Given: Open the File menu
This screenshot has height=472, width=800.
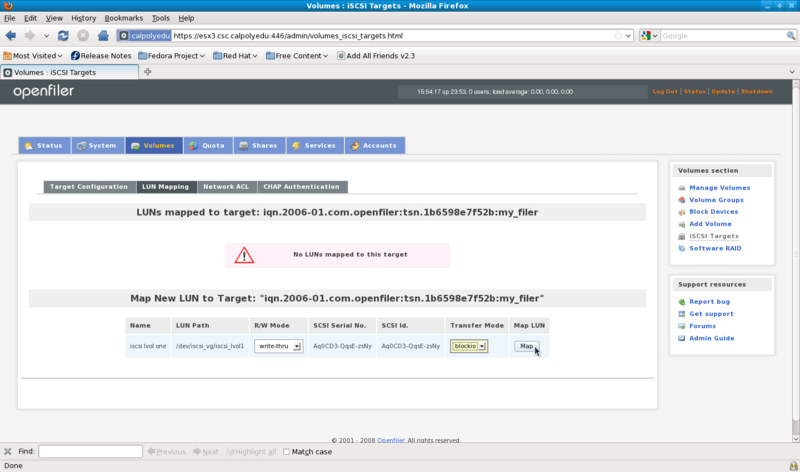Looking at the screenshot, I should [10, 18].
